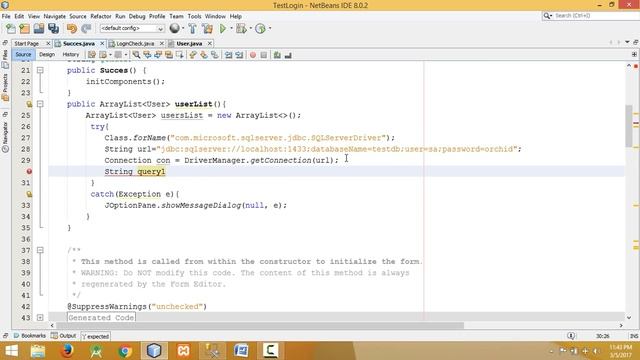640x360 pixels.
Task: Switch to the Start Page tab
Action: pos(27,43)
